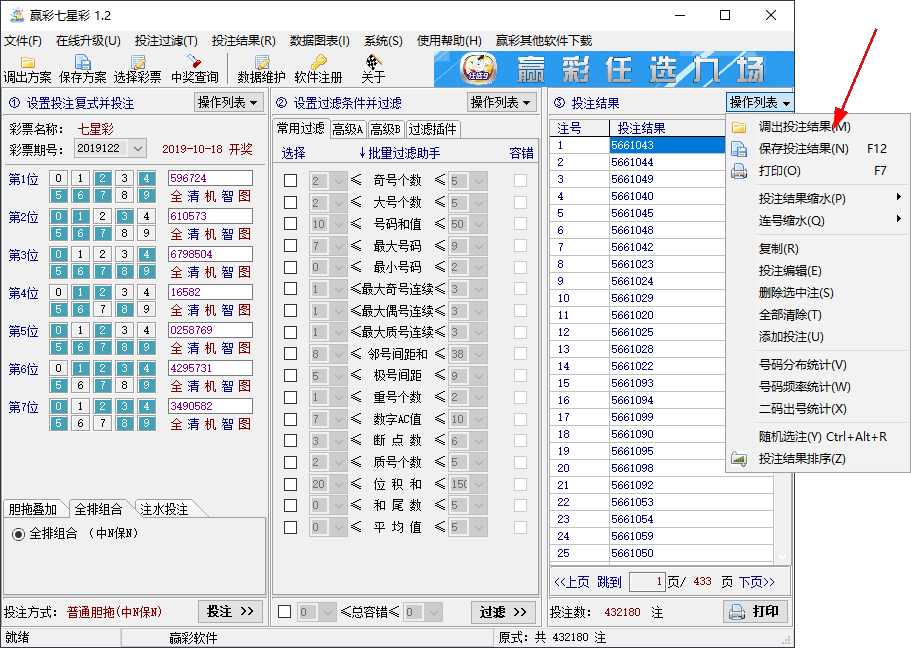Switch to the 高级A filter tab

tap(347, 129)
